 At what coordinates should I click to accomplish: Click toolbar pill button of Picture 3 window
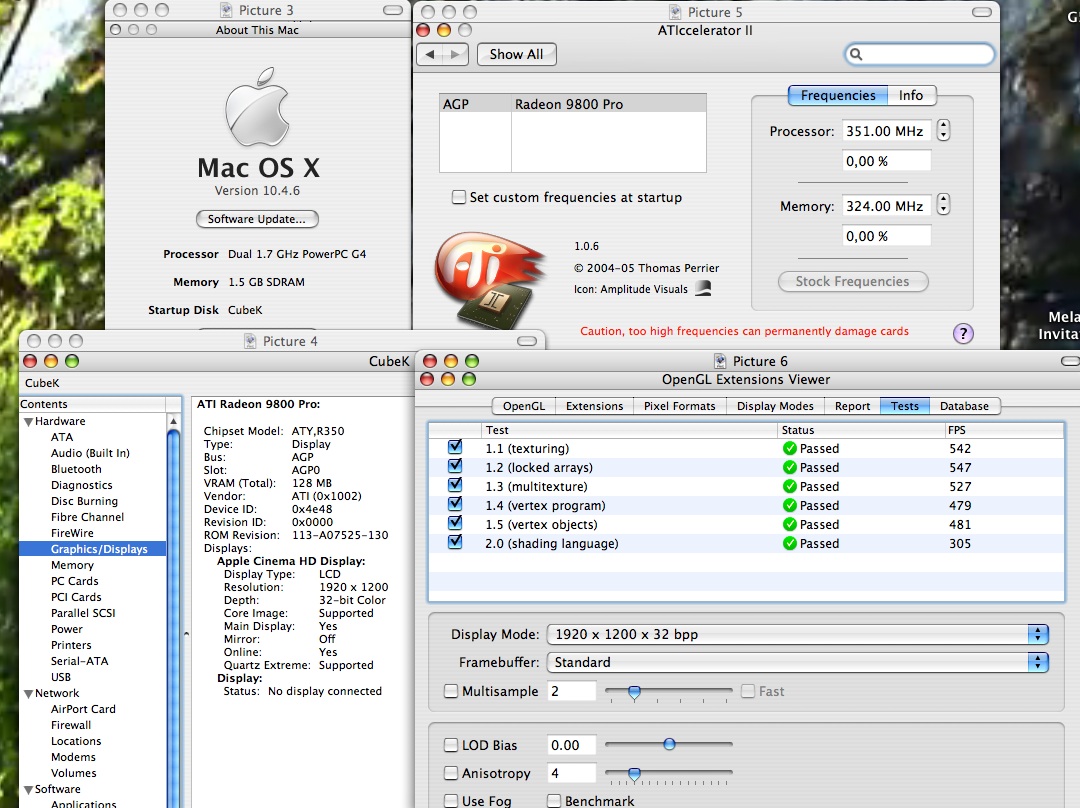[393, 10]
